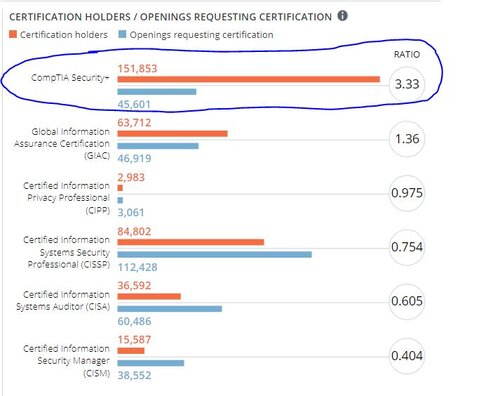Screen dimensions: 500x396
Task: Click the blue CISM openings bar
Action: tap(151, 363)
